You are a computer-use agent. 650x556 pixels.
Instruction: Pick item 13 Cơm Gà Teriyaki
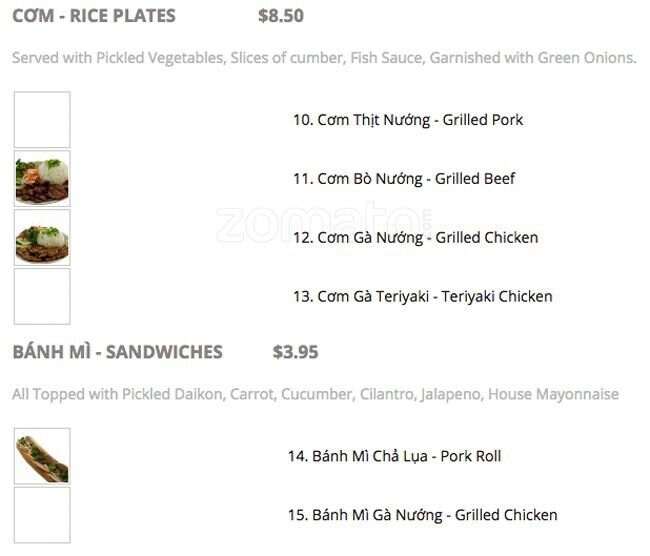pos(421,297)
